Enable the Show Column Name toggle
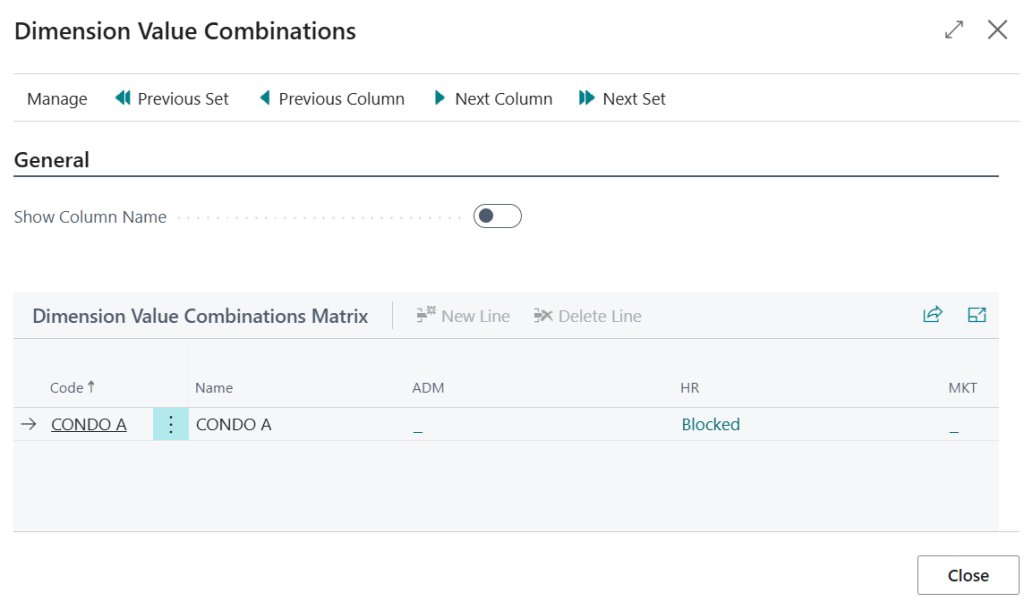The image size is (1024, 610). 497,216
